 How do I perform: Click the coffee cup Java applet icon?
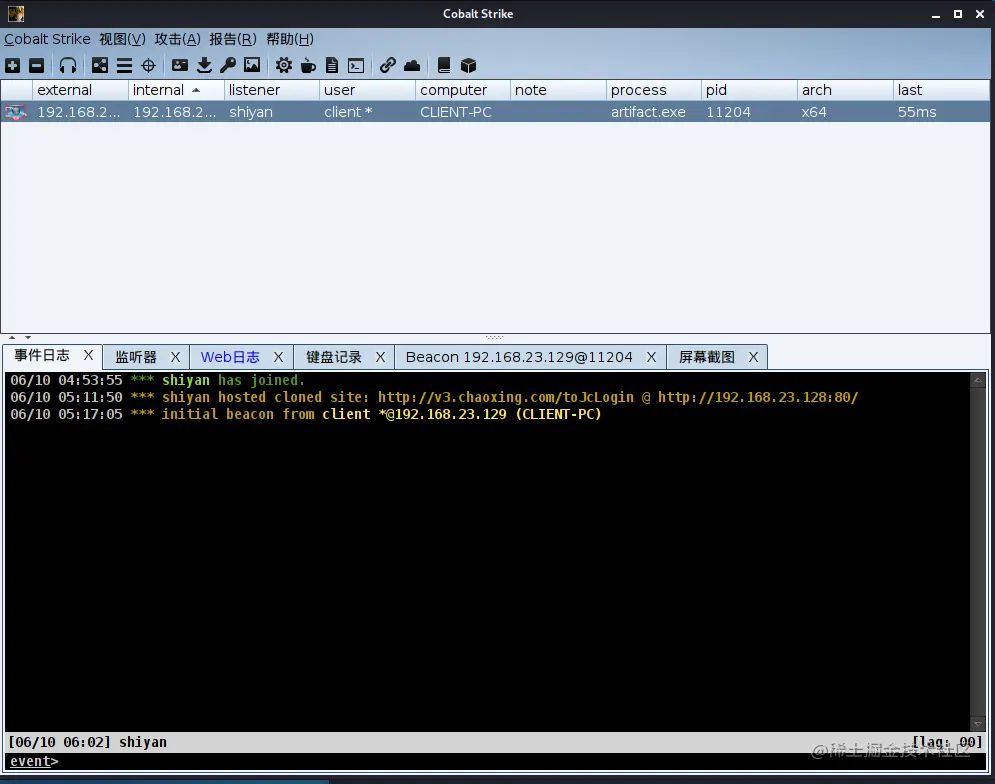(x=308, y=65)
